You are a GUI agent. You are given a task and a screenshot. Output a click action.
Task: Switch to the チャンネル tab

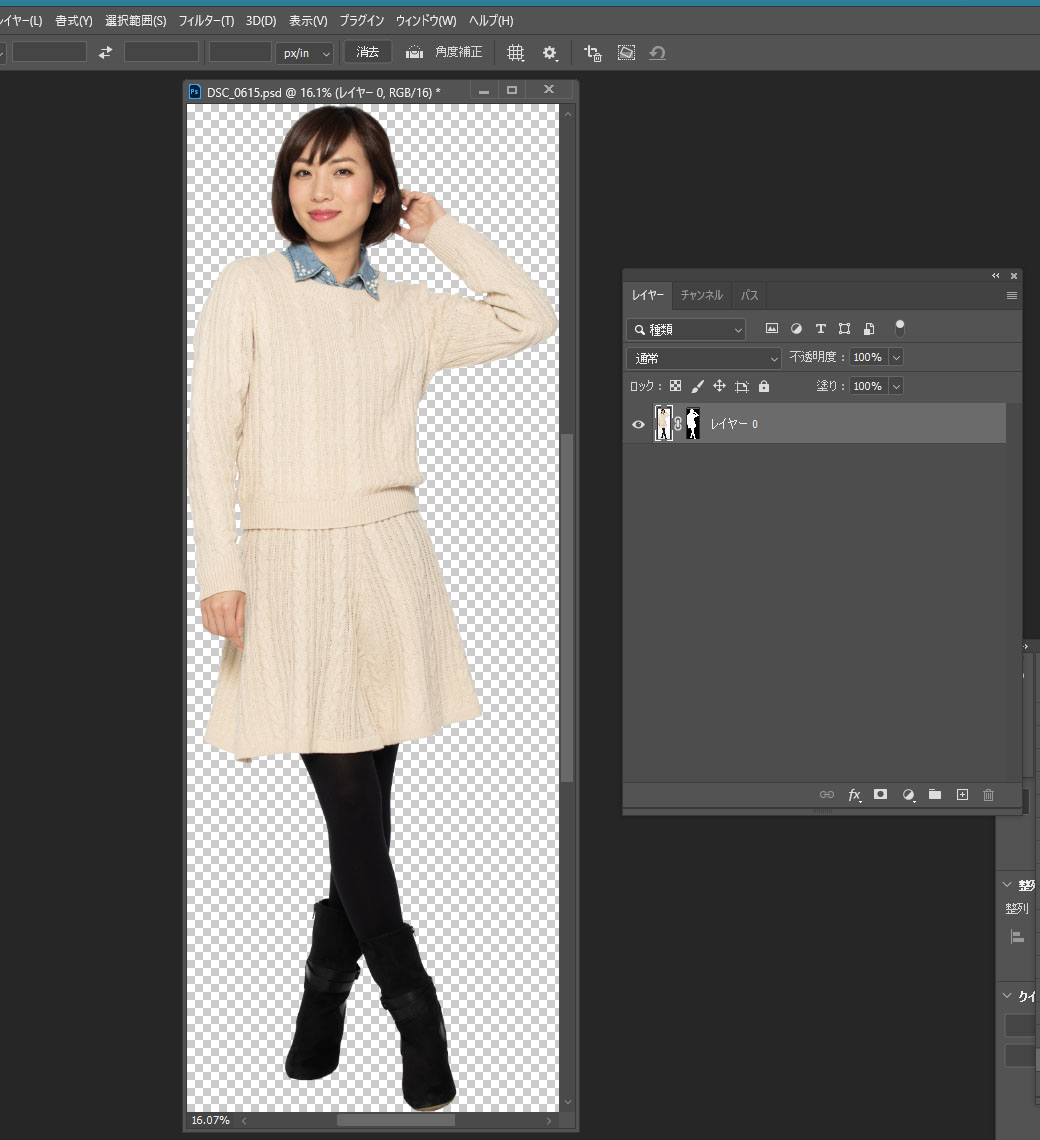[701, 295]
